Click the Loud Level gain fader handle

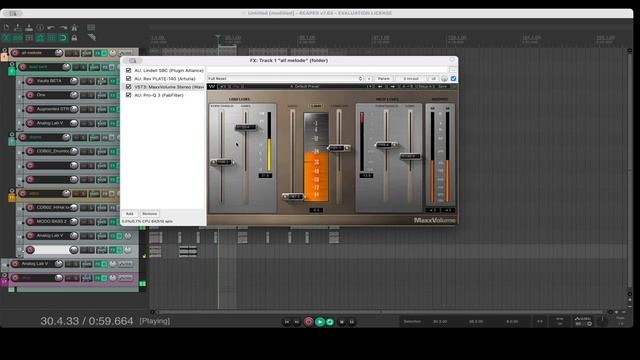[246, 127]
